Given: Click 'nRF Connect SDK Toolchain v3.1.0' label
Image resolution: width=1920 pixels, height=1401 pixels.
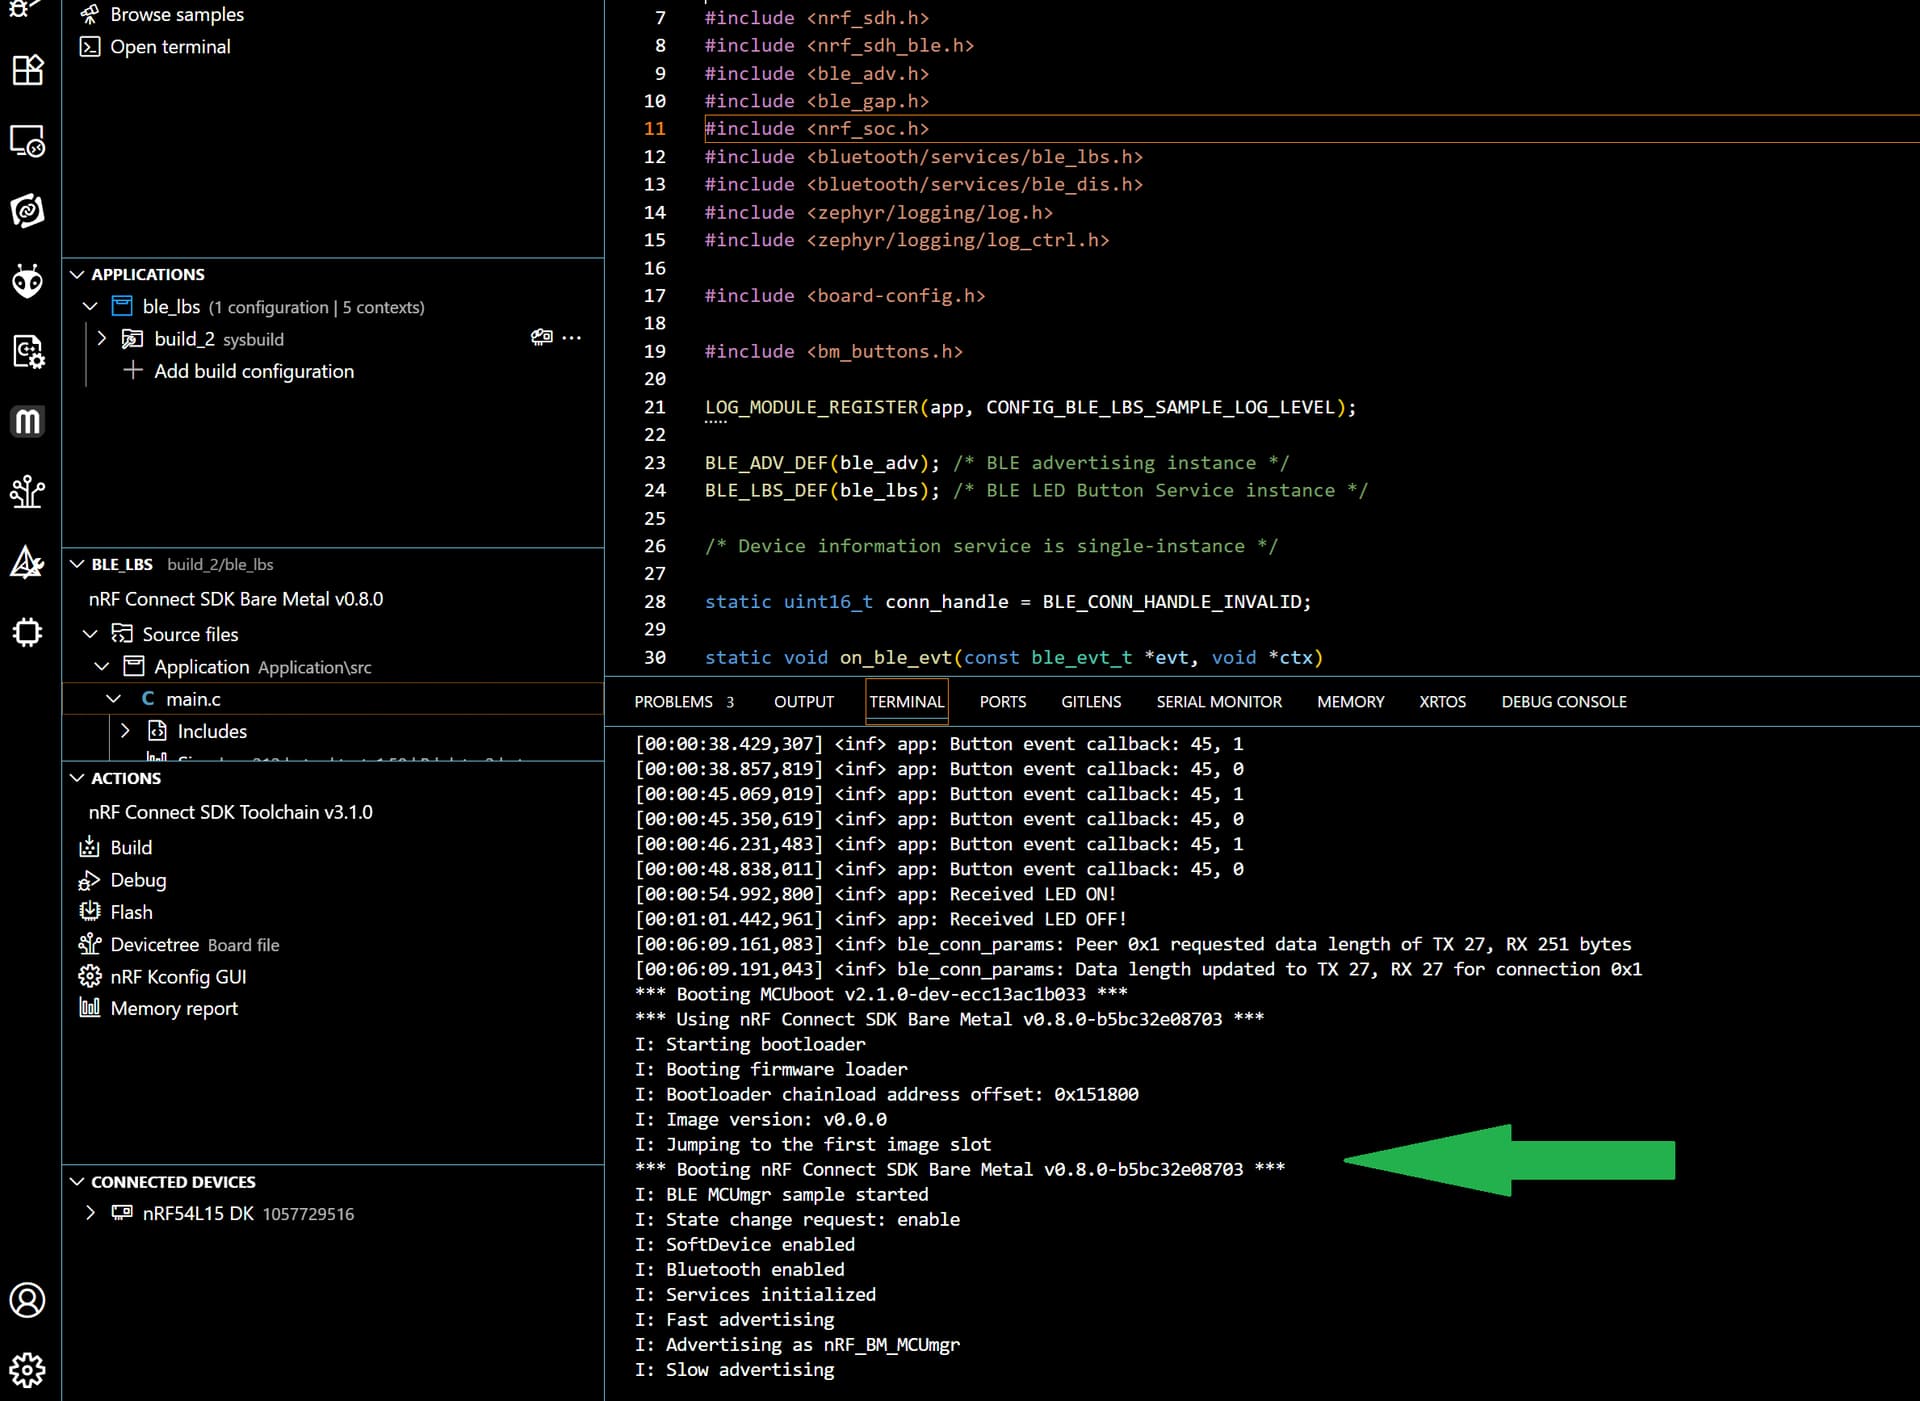Looking at the screenshot, I should (231, 812).
